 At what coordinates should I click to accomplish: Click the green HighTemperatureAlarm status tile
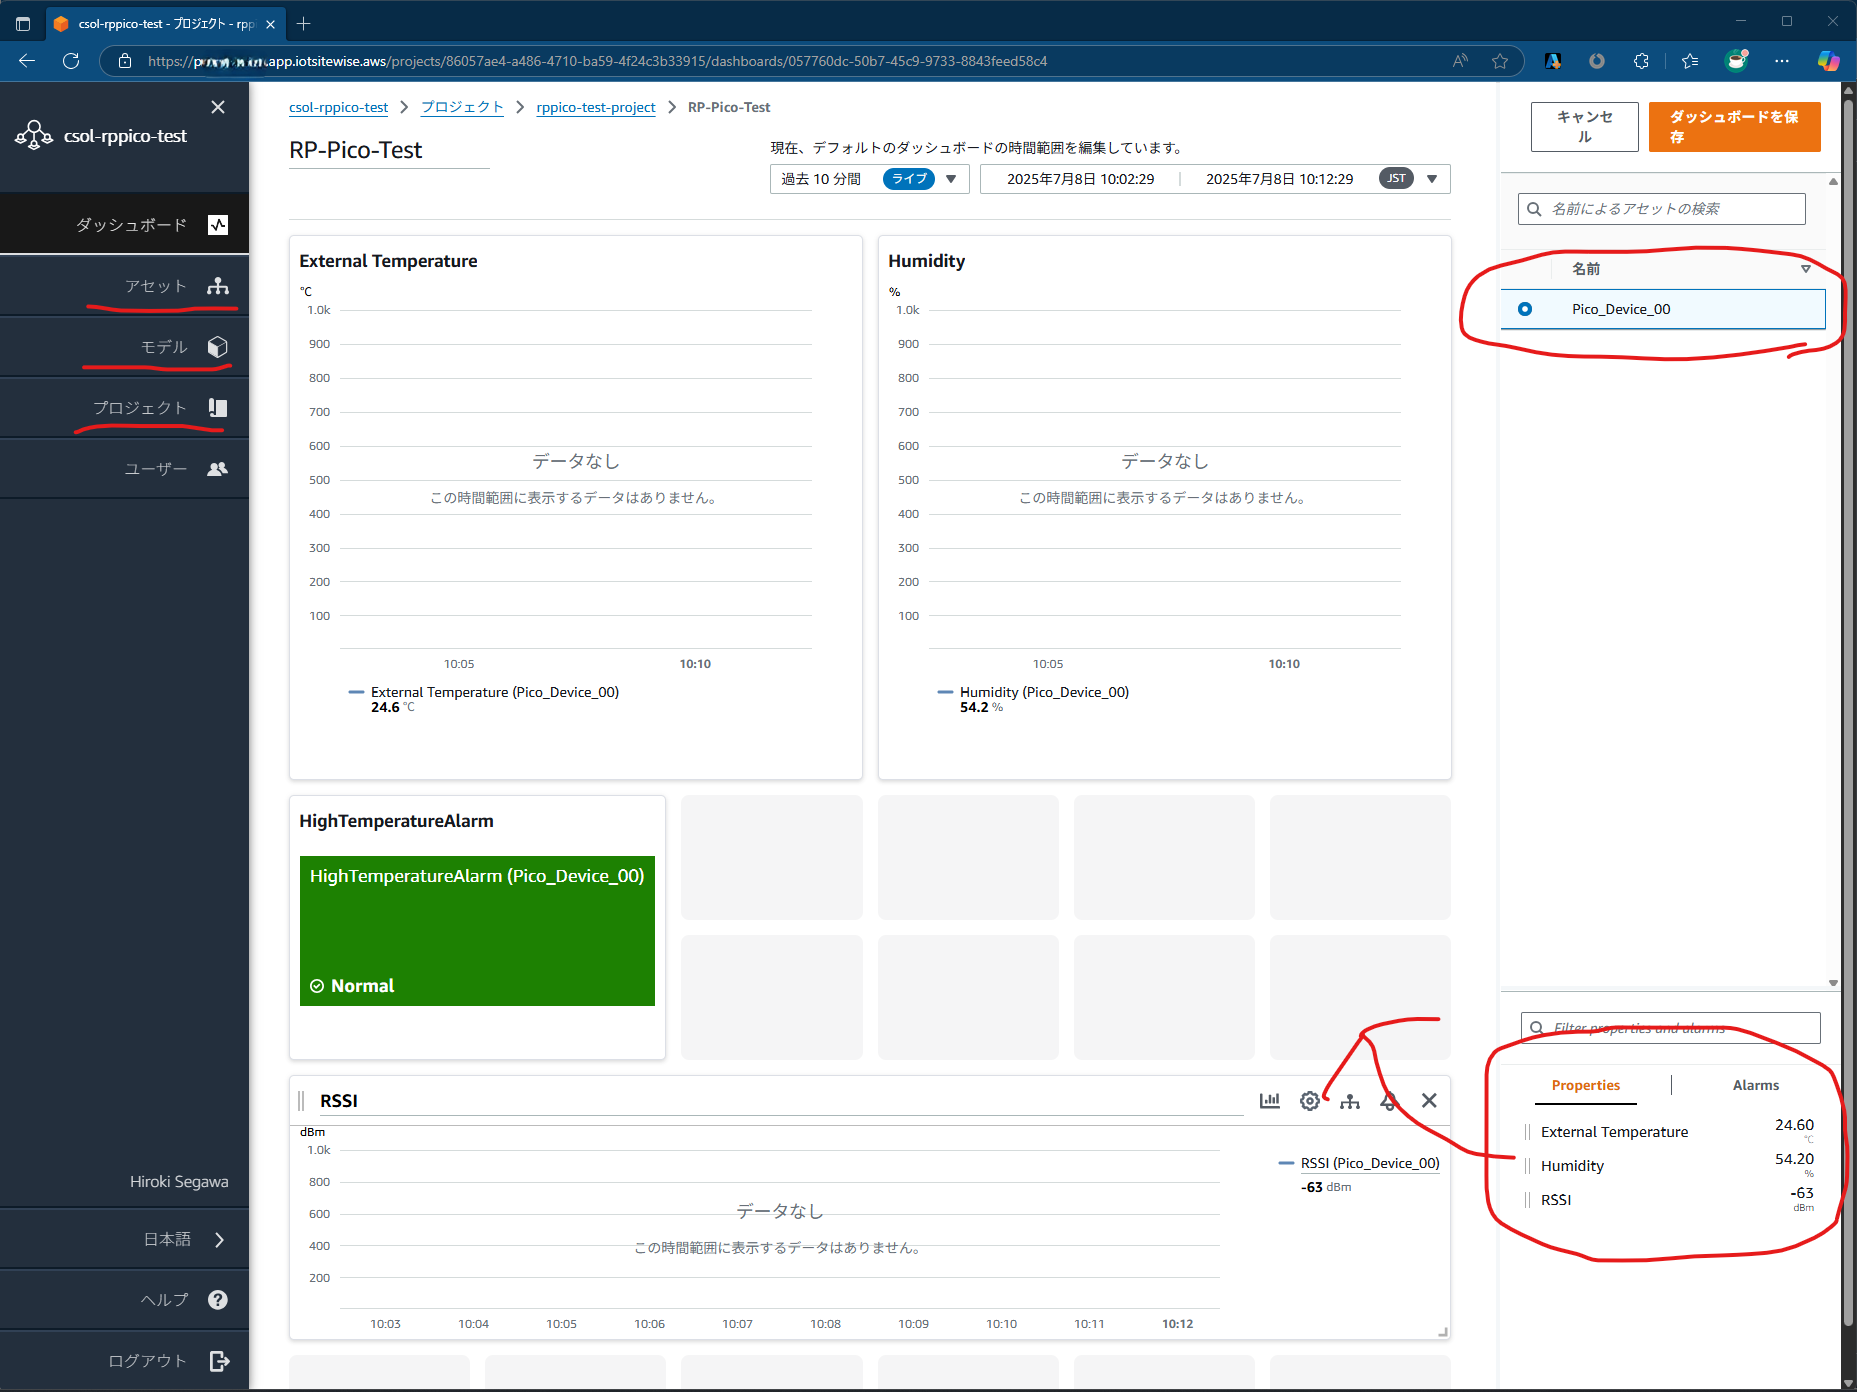tap(477, 931)
